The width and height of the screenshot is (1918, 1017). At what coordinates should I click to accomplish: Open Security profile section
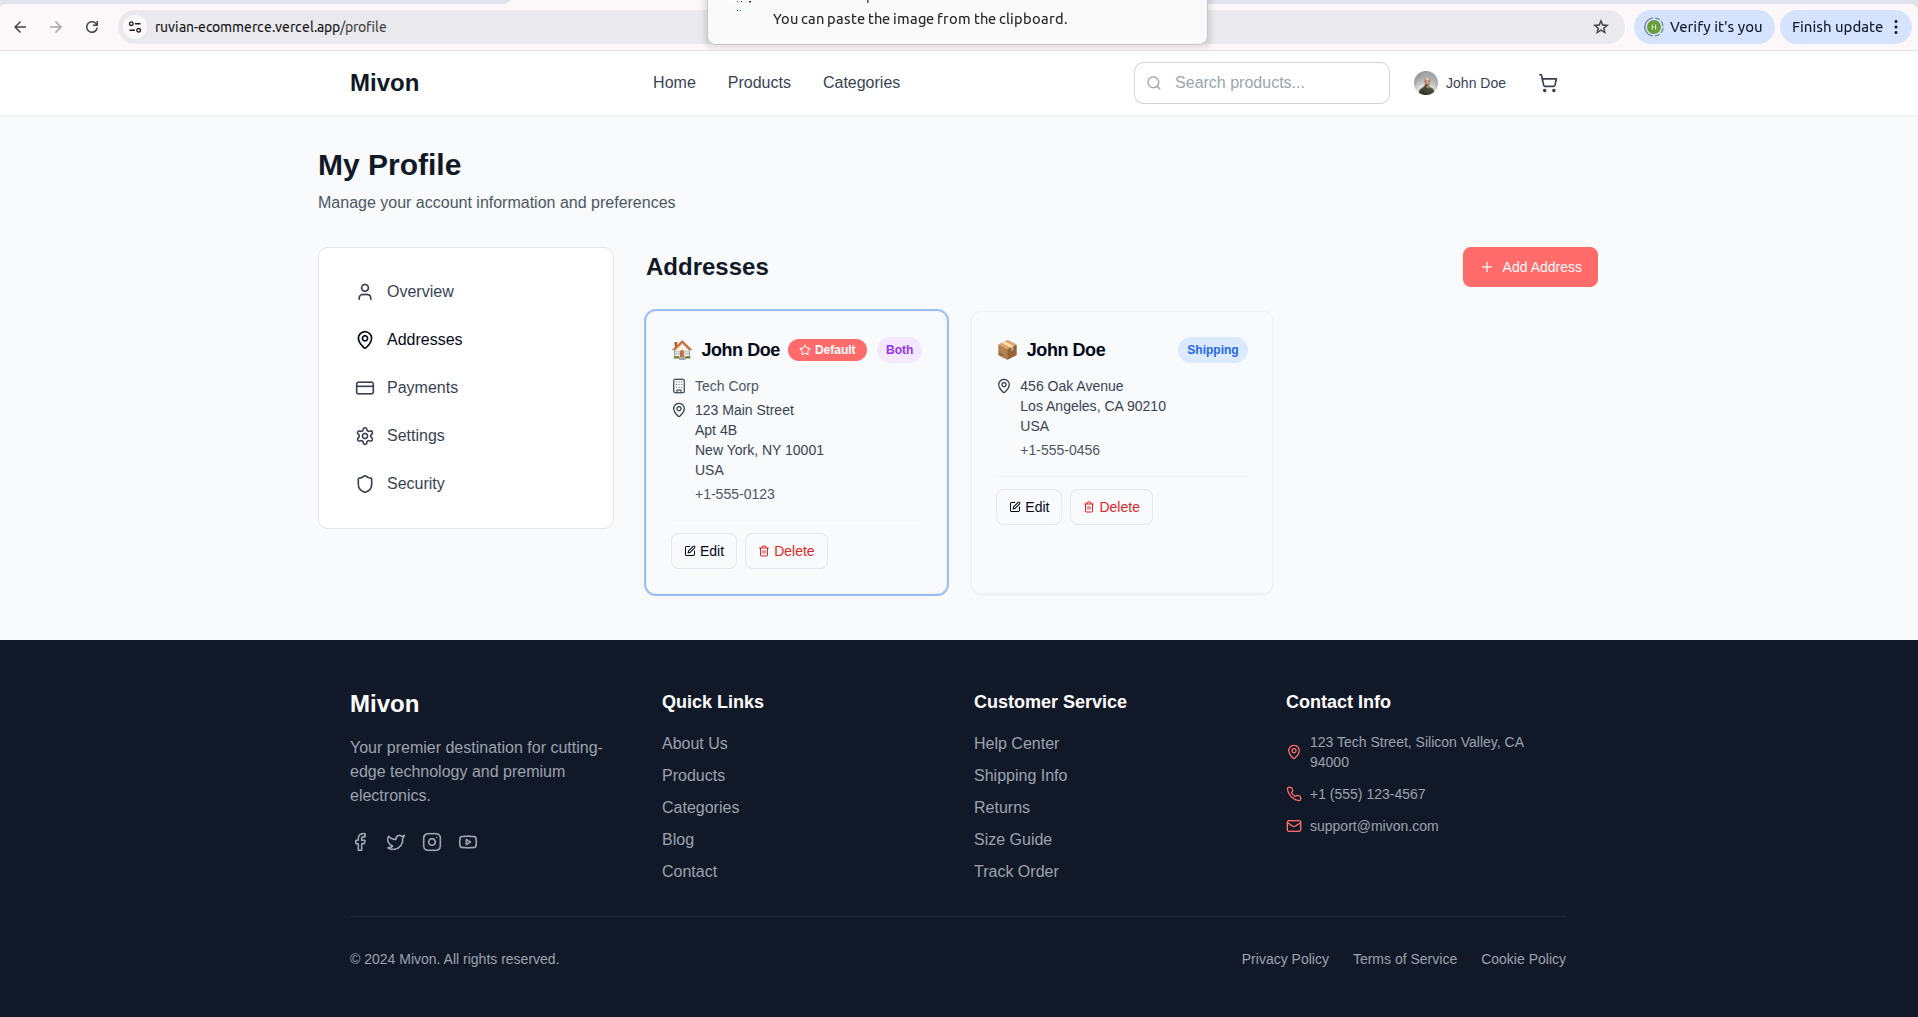466,484
